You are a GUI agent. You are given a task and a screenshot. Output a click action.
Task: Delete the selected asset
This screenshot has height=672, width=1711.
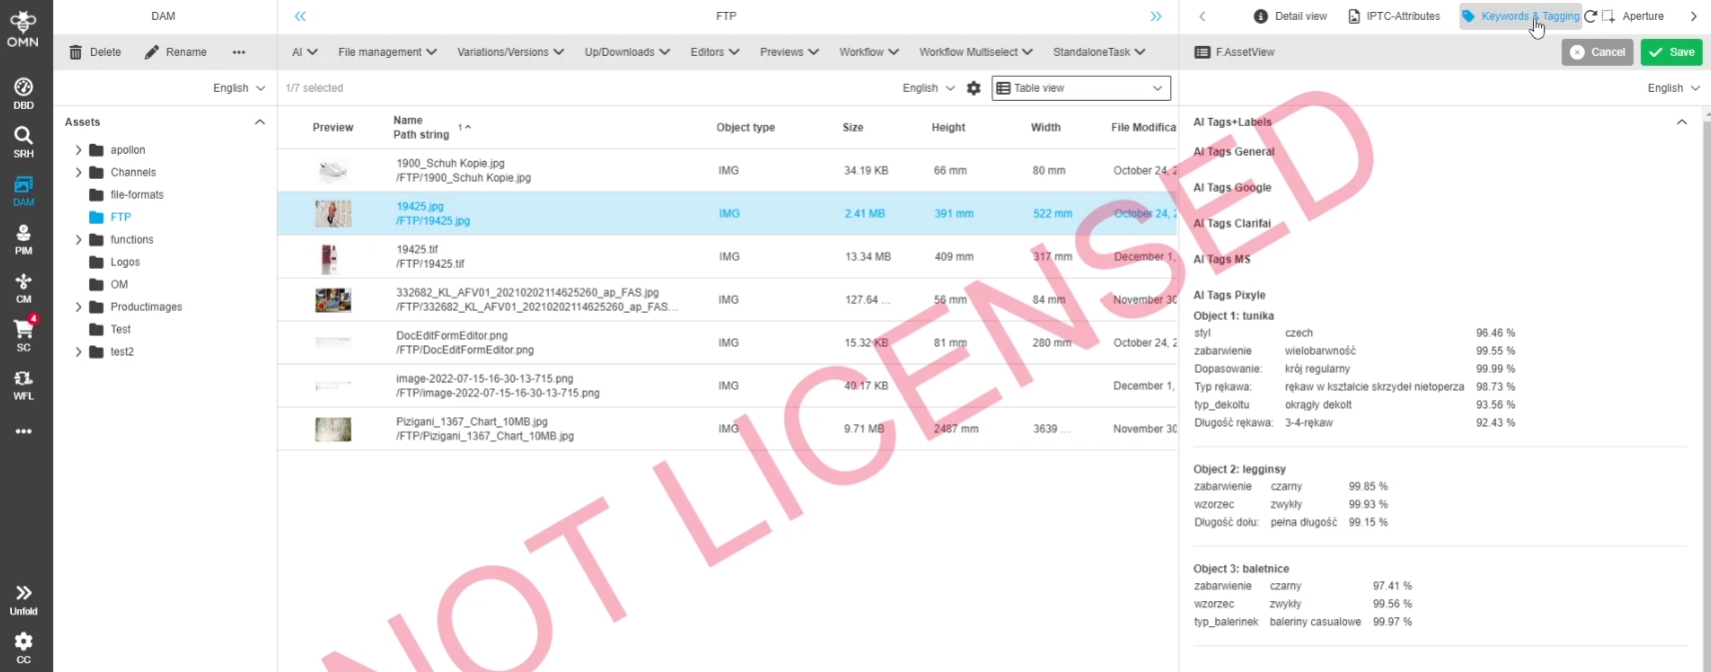95,52
